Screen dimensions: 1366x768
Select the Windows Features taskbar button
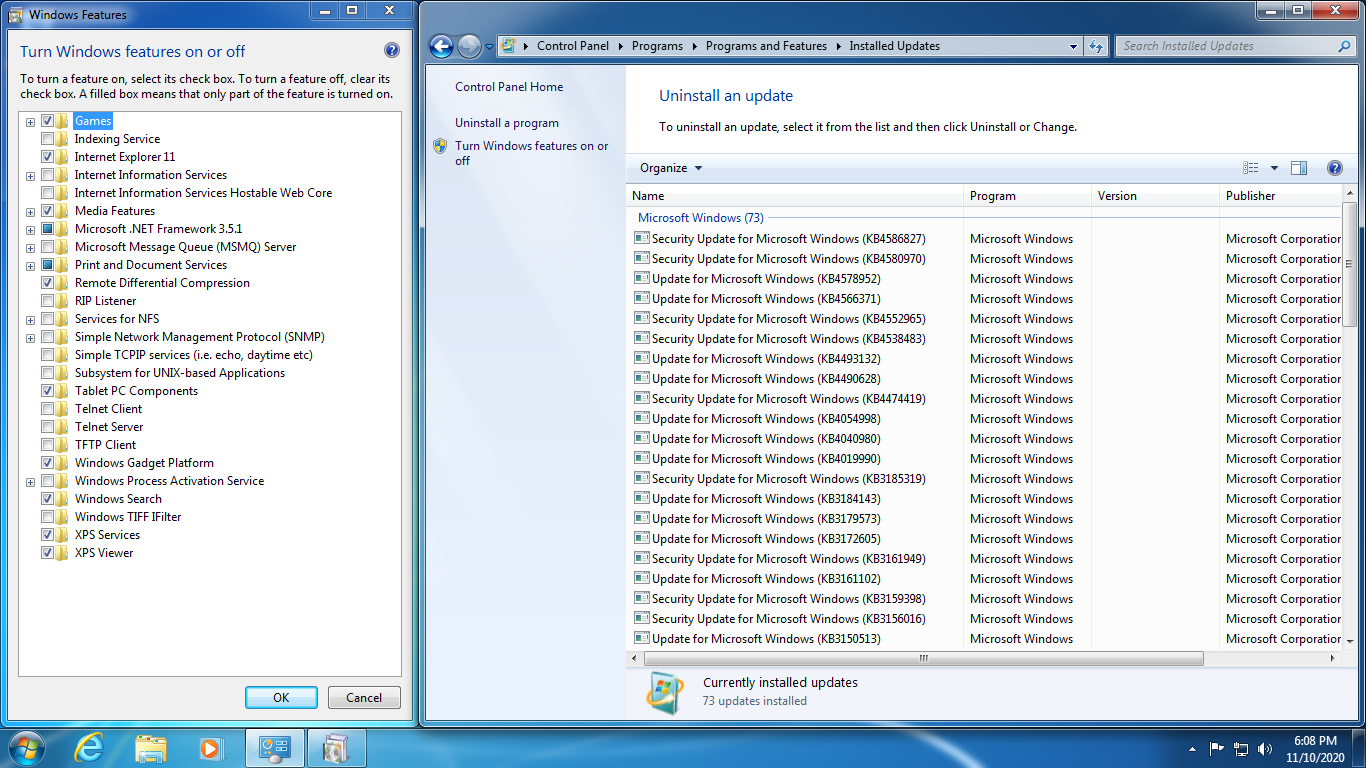[x=337, y=748]
